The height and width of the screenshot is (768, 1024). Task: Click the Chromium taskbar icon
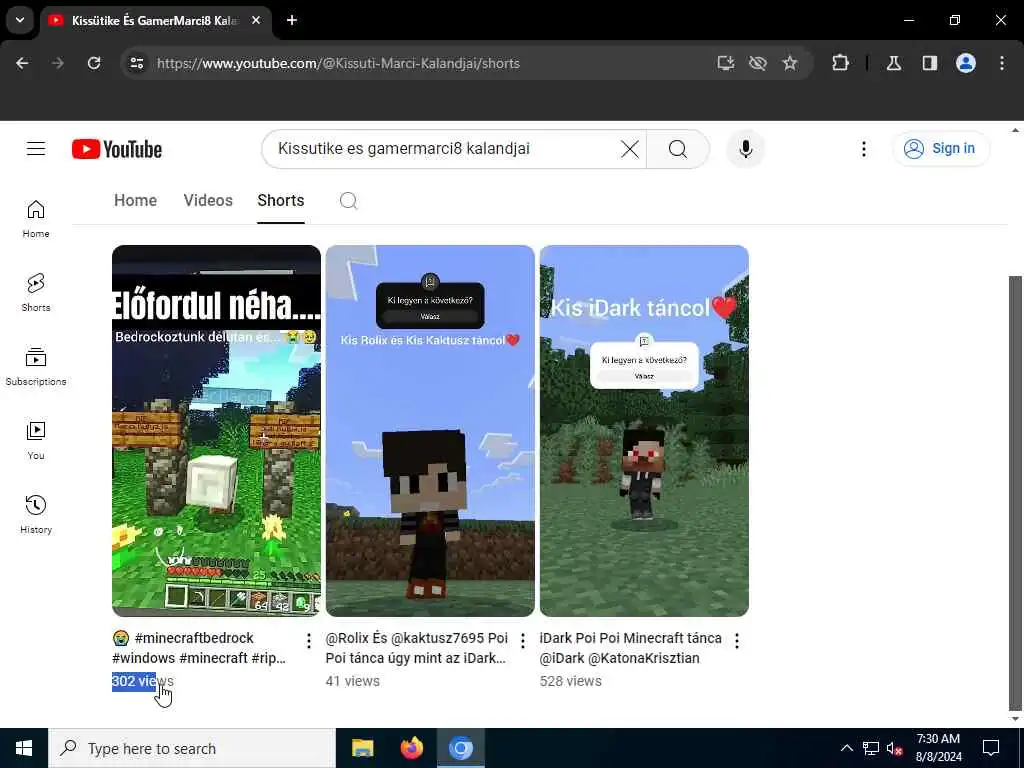(460, 748)
